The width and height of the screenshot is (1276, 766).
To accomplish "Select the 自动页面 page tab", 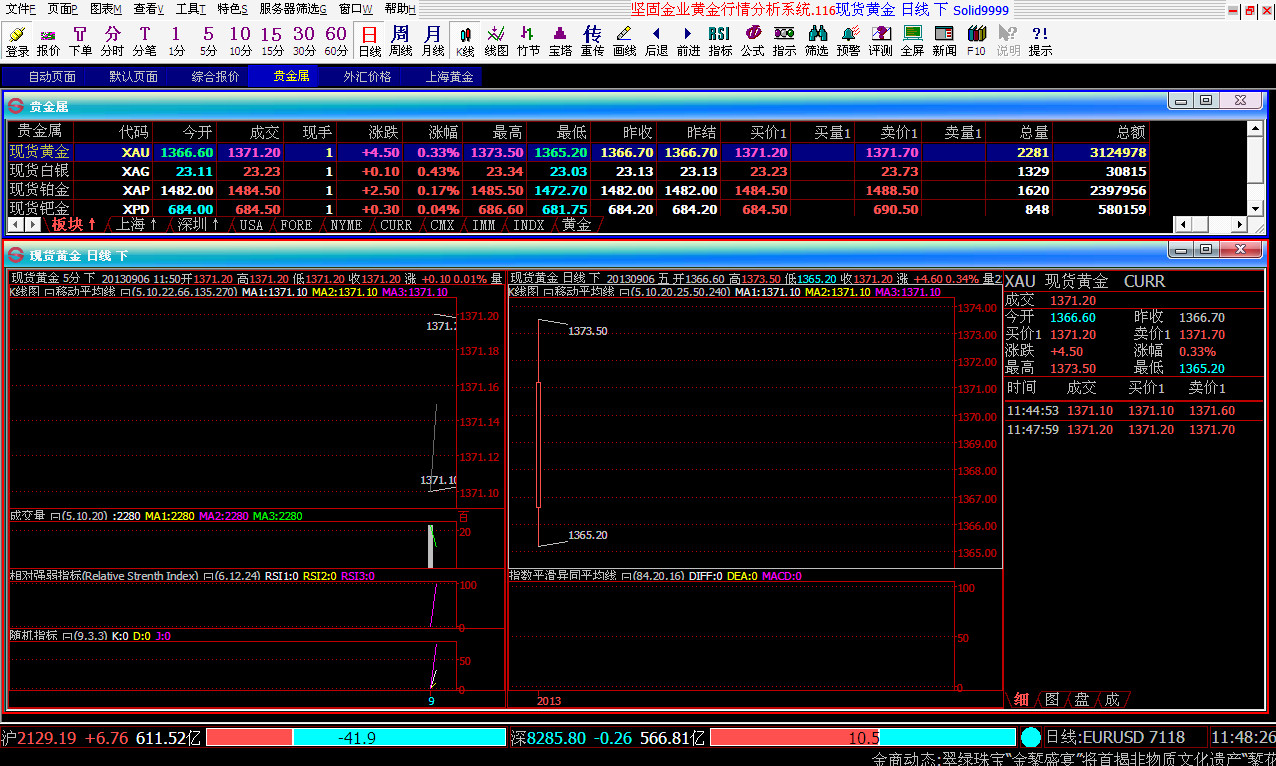I will (x=52, y=76).
